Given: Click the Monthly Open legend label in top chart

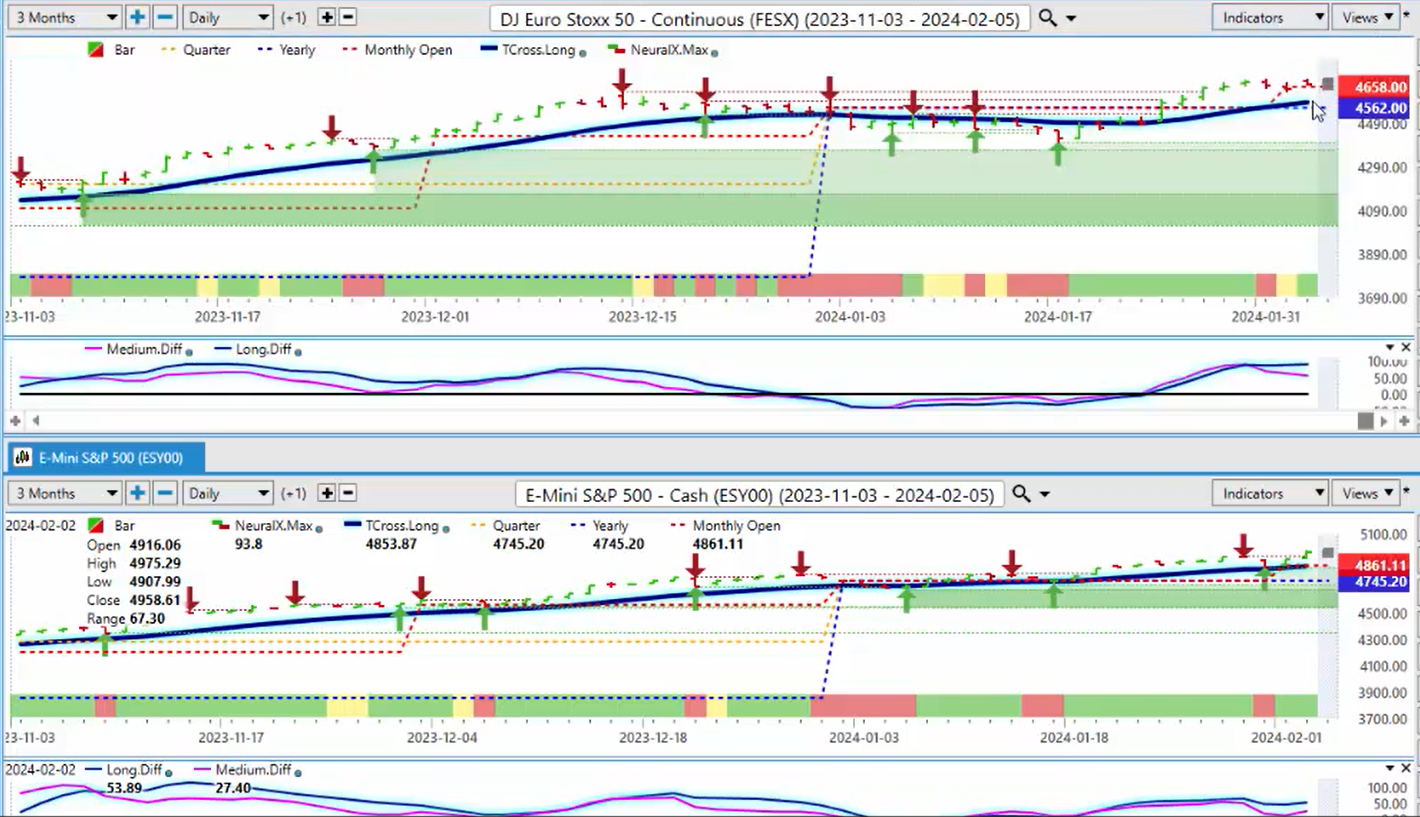Looking at the screenshot, I should pyautogui.click(x=408, y=50).
